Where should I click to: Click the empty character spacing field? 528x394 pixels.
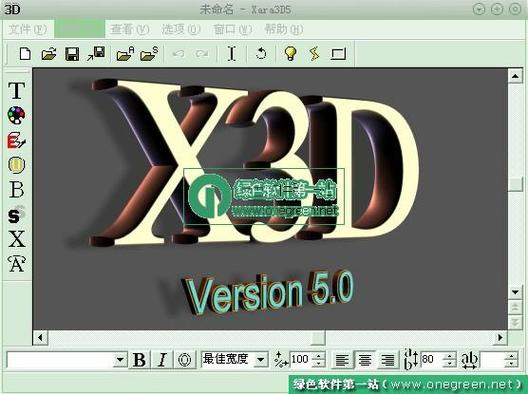pyautogui.click(x=492, y=360)
